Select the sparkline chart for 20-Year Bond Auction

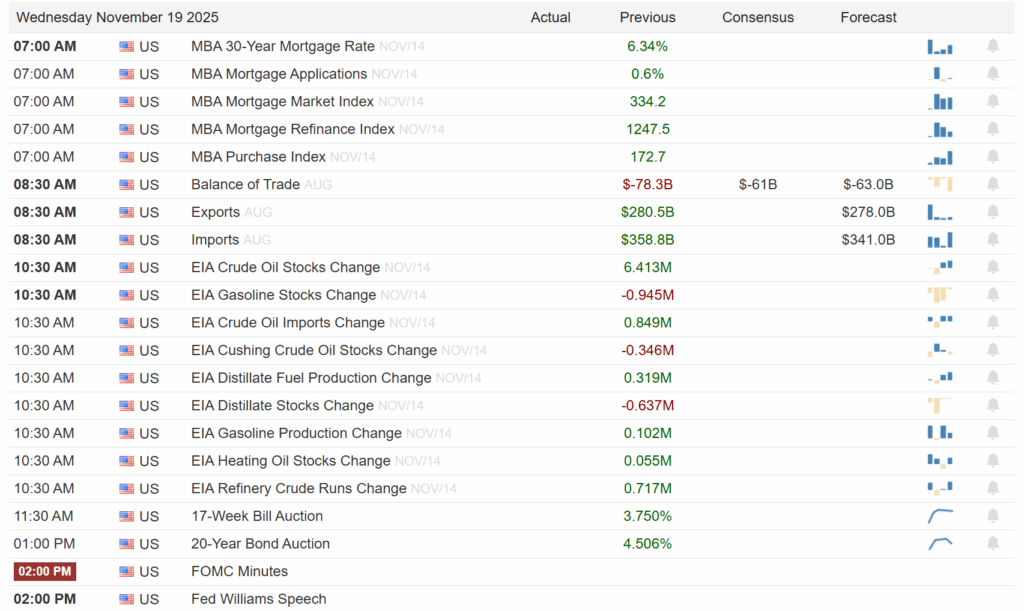point(940,543)
